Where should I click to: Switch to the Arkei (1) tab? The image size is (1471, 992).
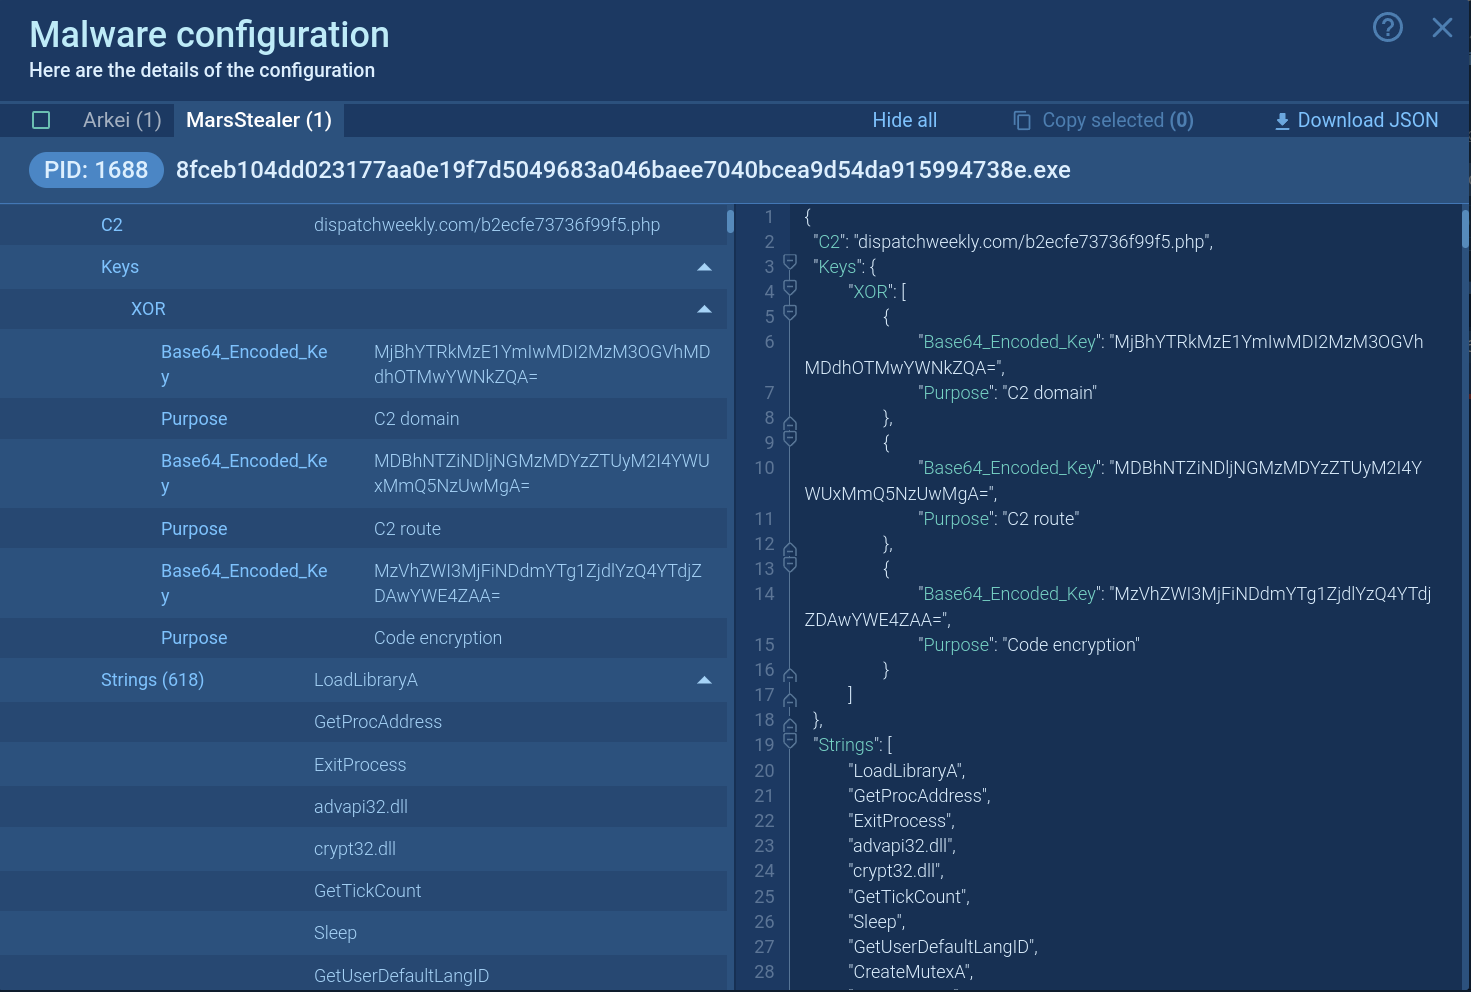pos(122,120)
